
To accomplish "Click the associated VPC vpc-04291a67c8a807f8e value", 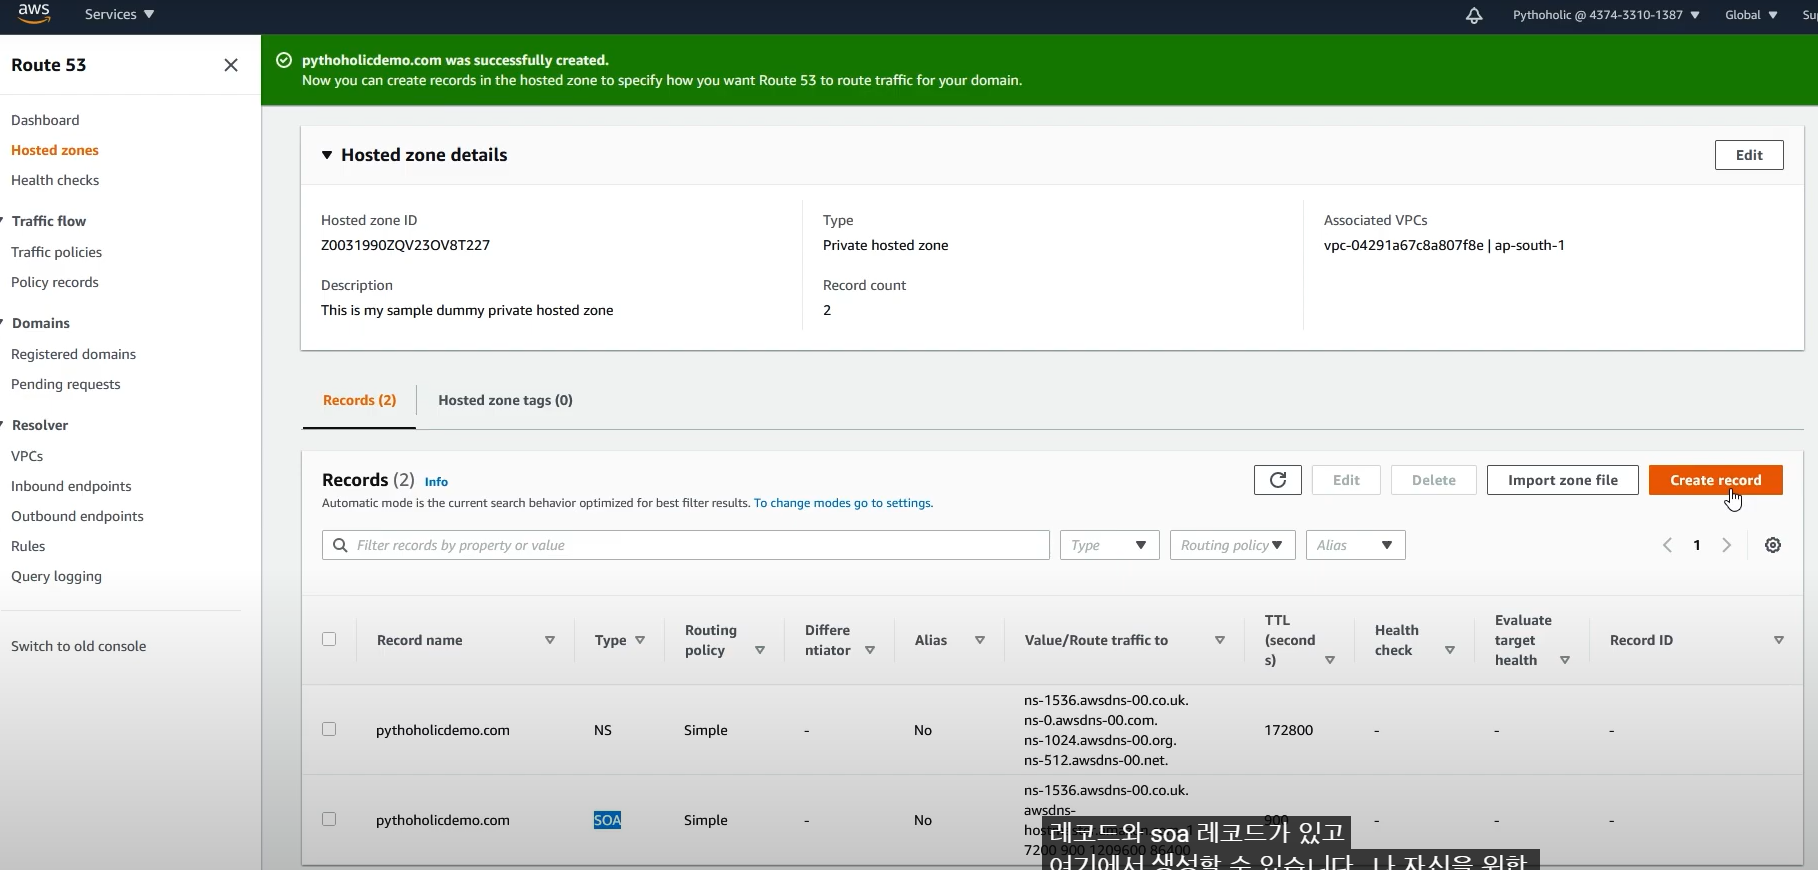I will point(1404,245).
